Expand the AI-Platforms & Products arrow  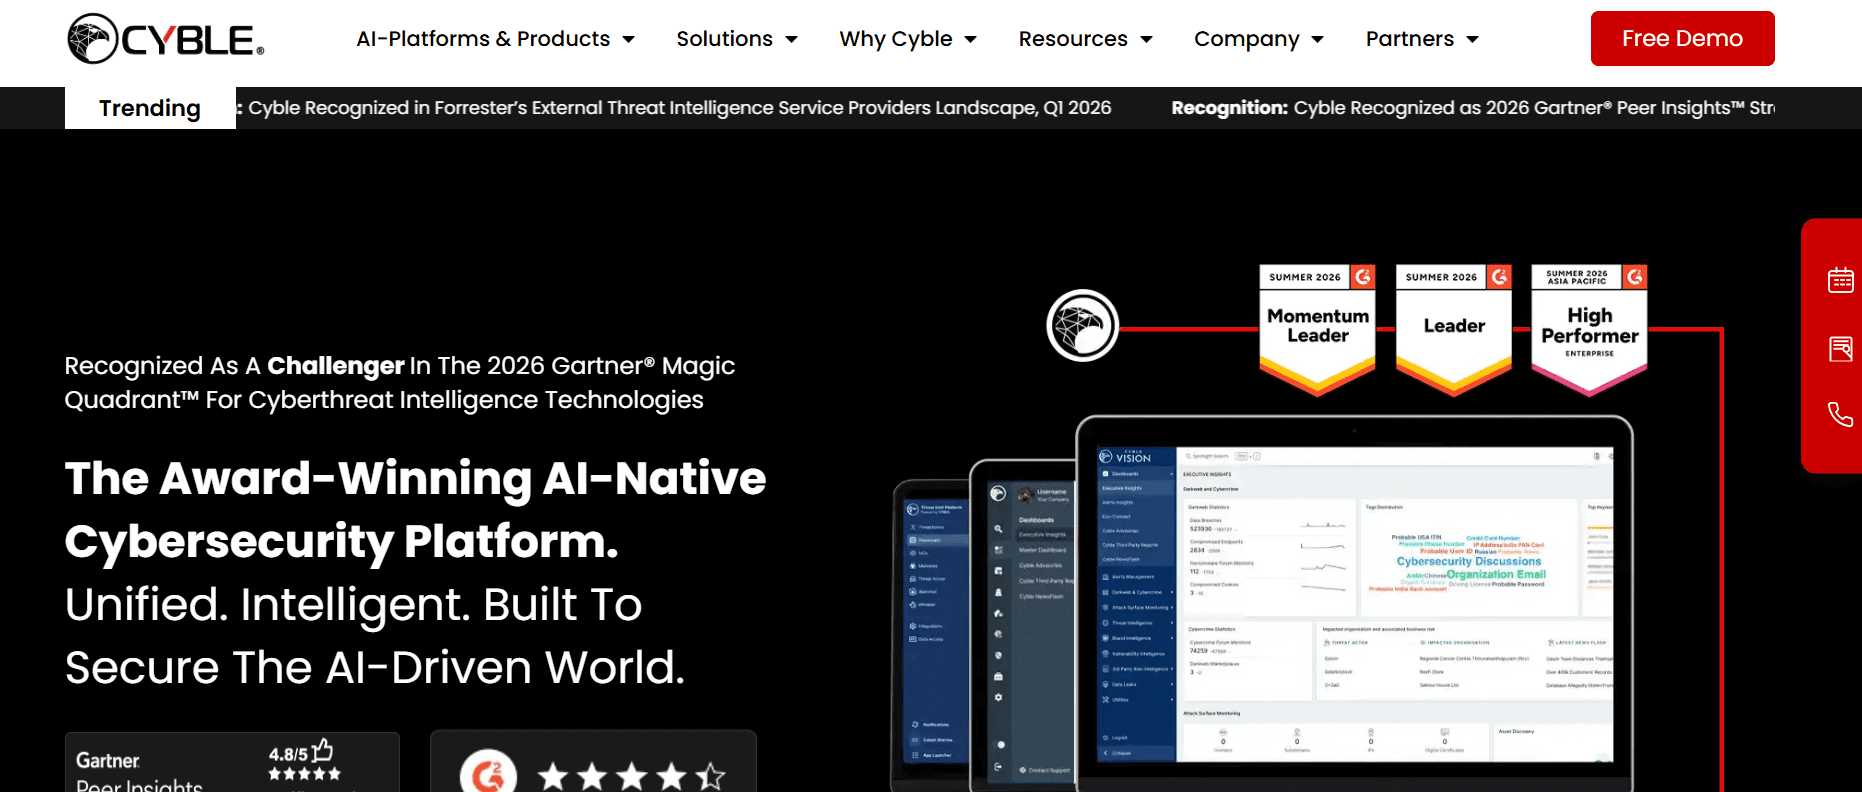pos(629,40)
